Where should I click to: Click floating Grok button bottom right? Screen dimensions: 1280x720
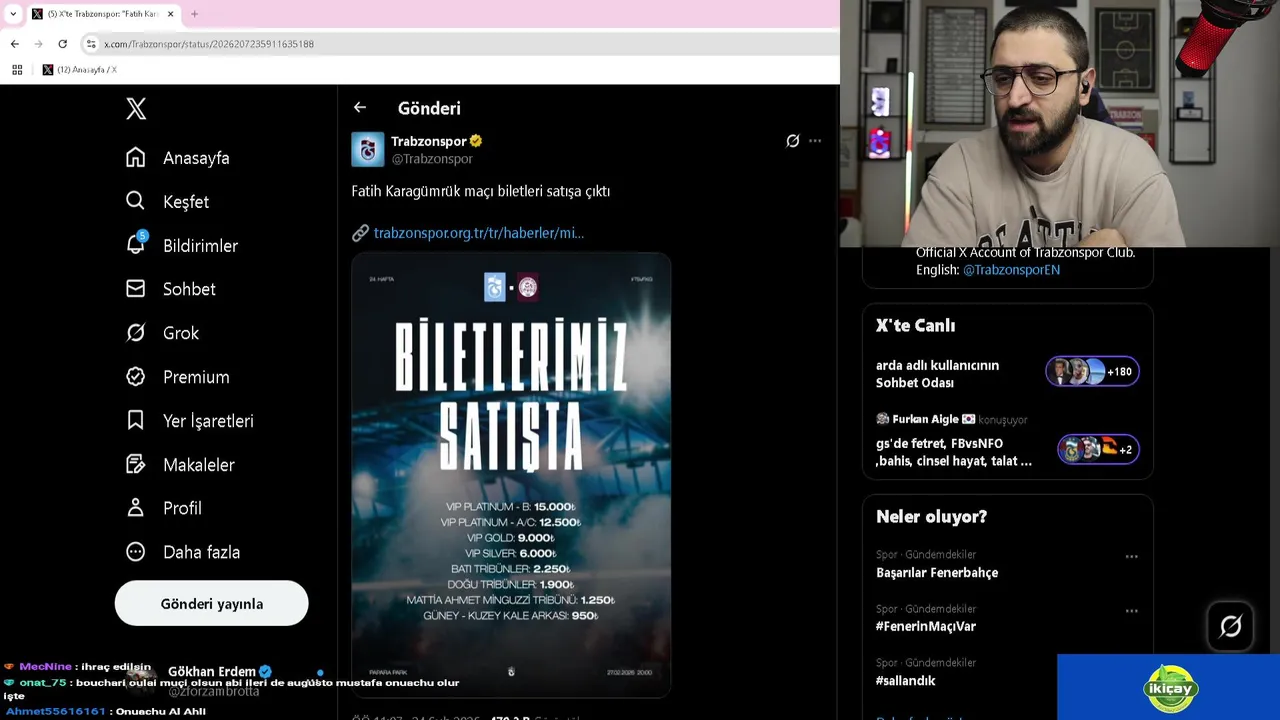(1231, 626)
